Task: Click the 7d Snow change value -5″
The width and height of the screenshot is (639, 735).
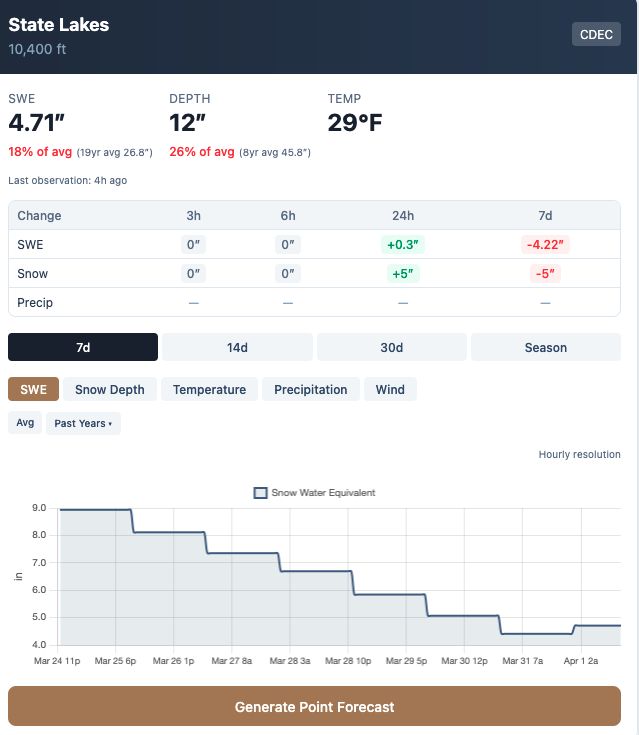Action: pos(545,273)
